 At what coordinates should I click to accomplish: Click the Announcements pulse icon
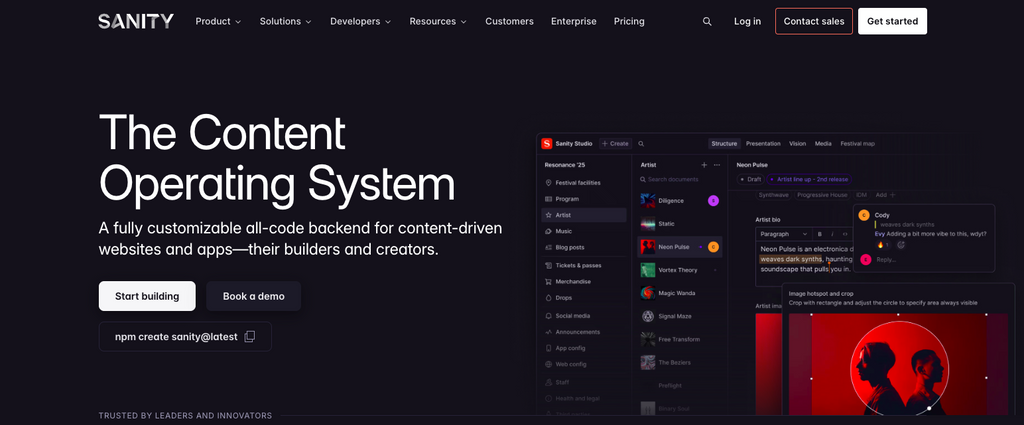click(549, 332)
